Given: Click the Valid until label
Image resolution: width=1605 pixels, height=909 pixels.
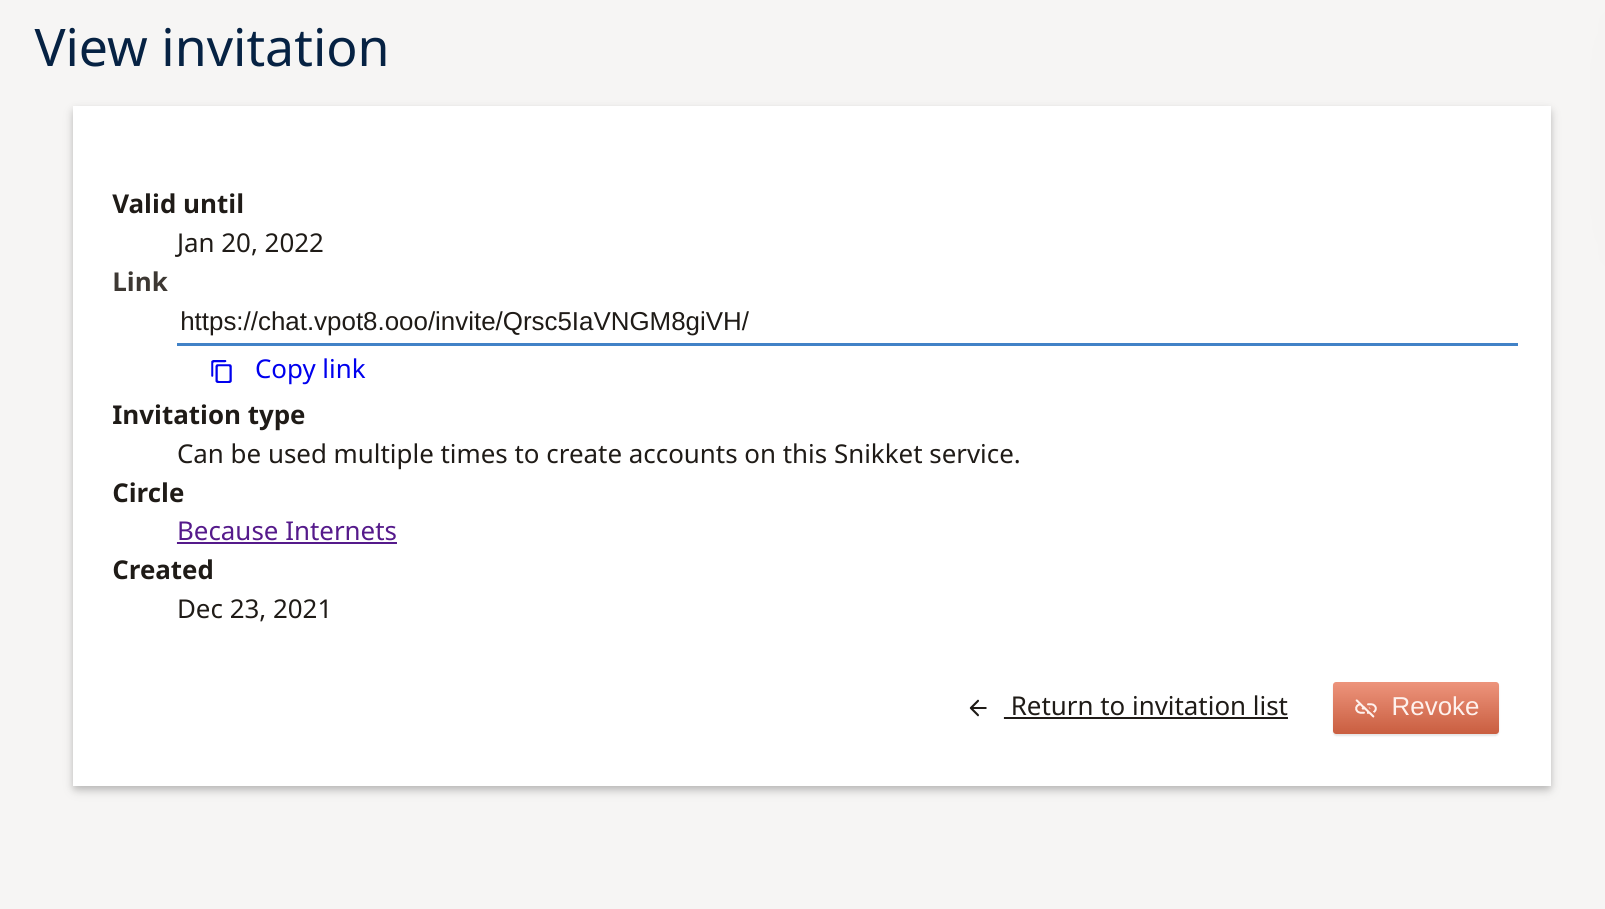Looking at the screenshot, I should [178, 204].
